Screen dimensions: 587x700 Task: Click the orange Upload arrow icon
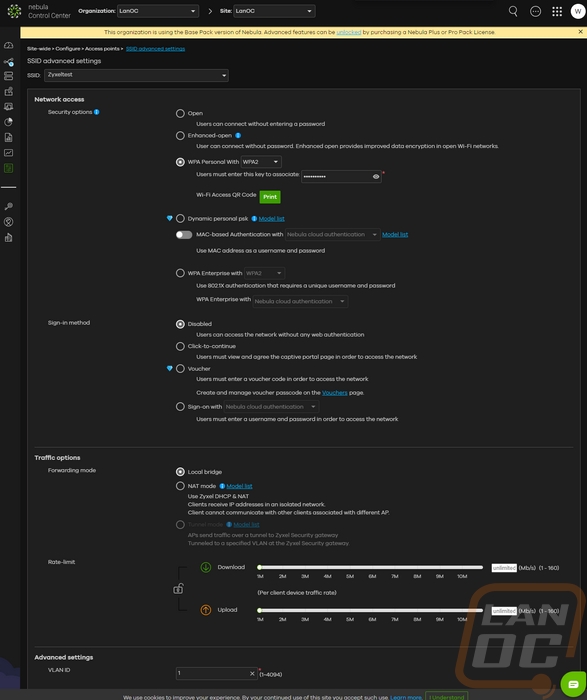[x=206, y=610]
